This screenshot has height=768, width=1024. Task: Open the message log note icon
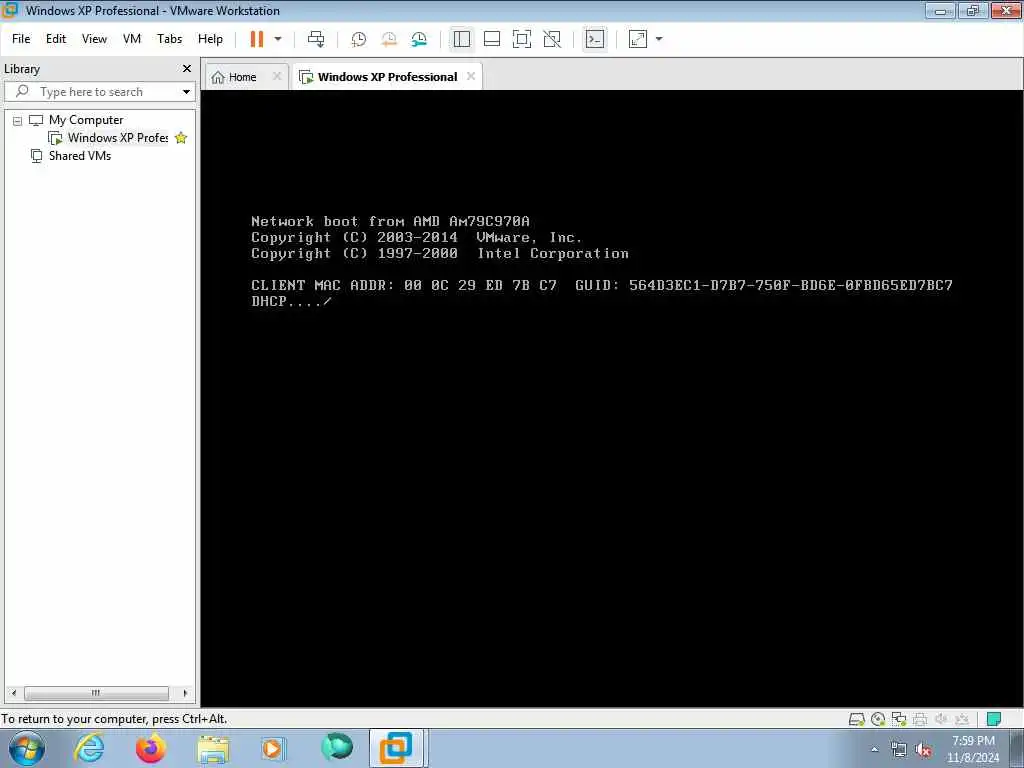click(x=994, y=719)
